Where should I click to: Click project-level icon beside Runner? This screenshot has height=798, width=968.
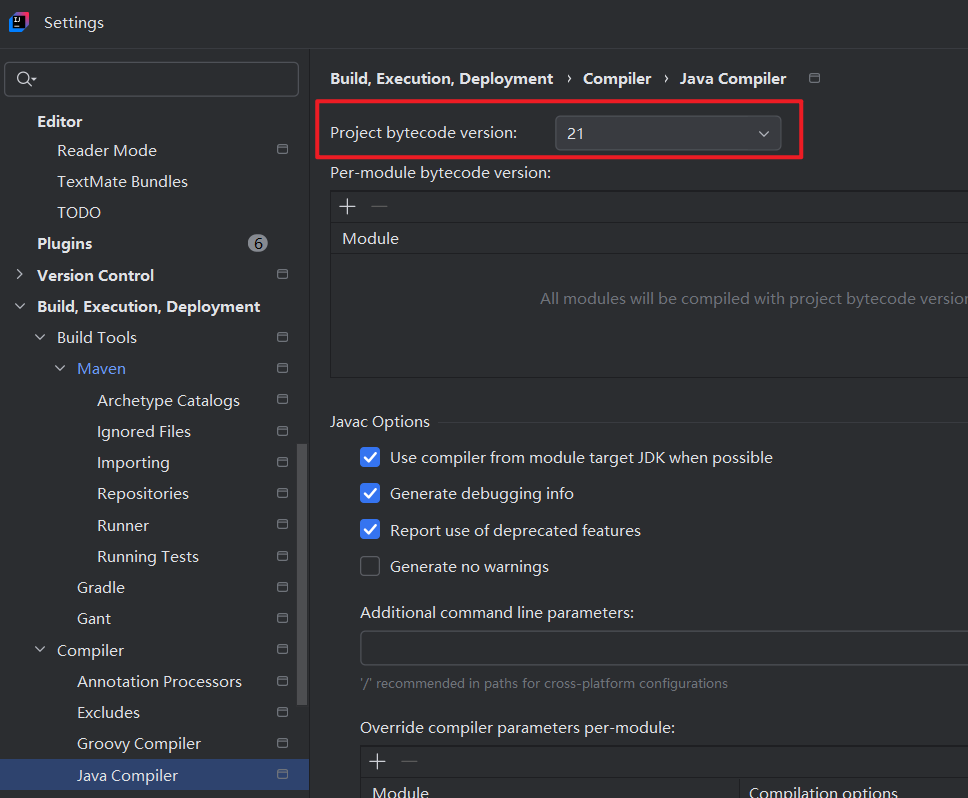[282, 525]
